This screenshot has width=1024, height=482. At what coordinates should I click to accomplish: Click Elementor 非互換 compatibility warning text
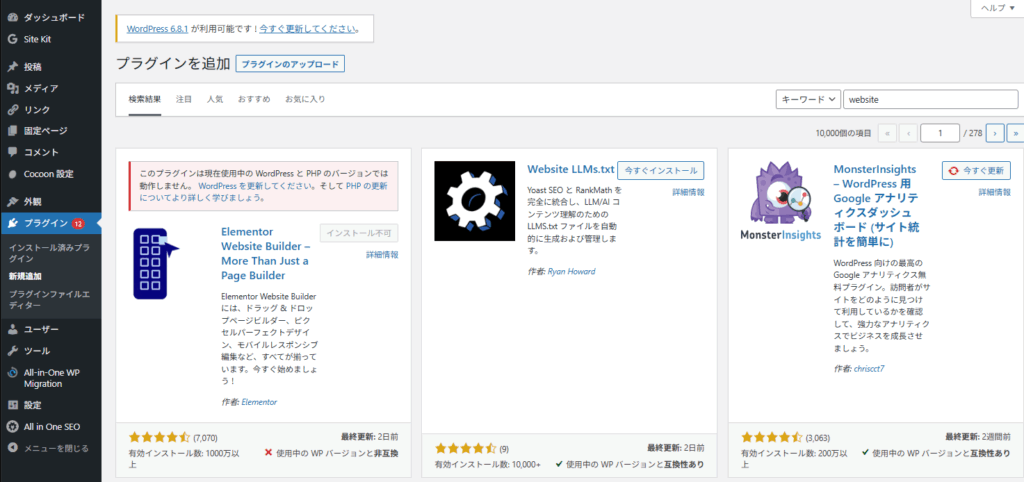(x=332, y=453)
